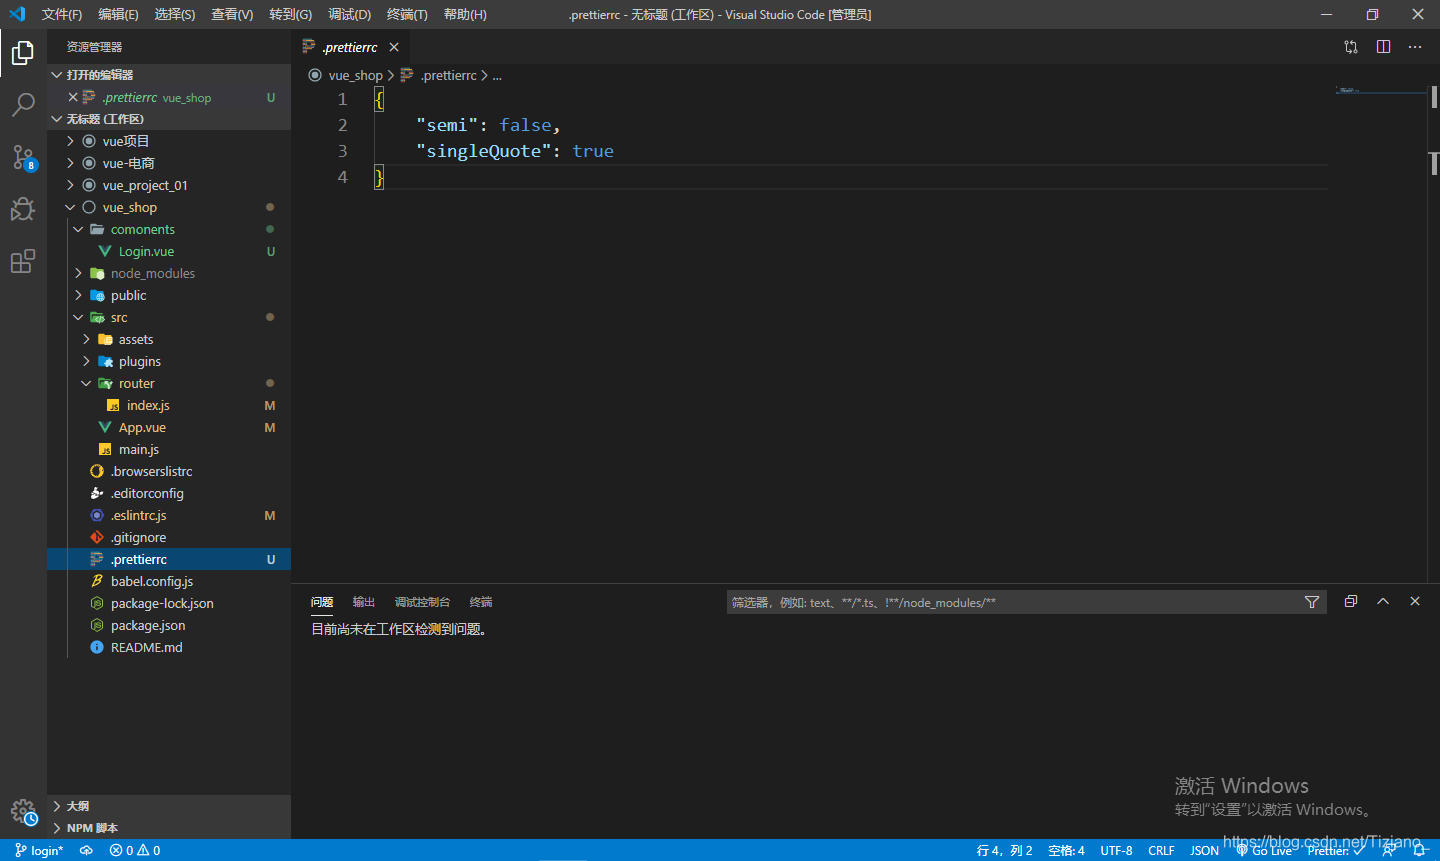
Task: Toggle the problems panel maximize chevron
Action: (x=1383, y=601)
